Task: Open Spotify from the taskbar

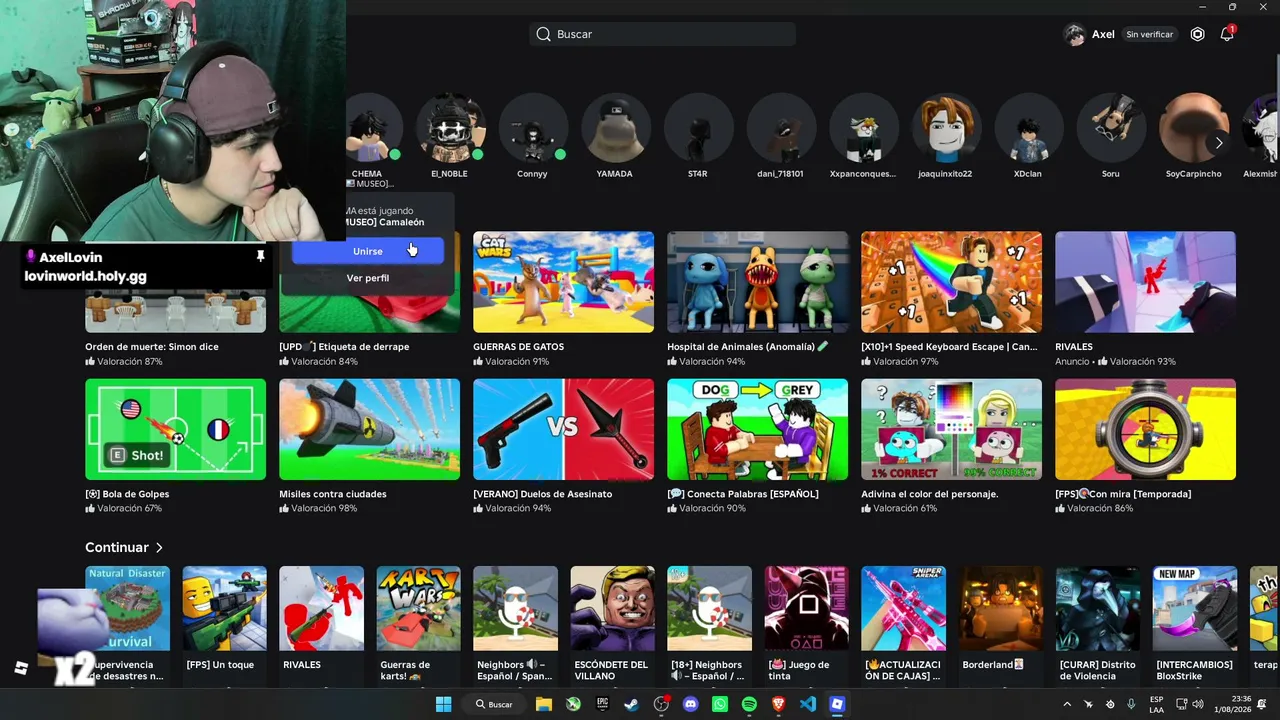Action: (x=749, y=704)
